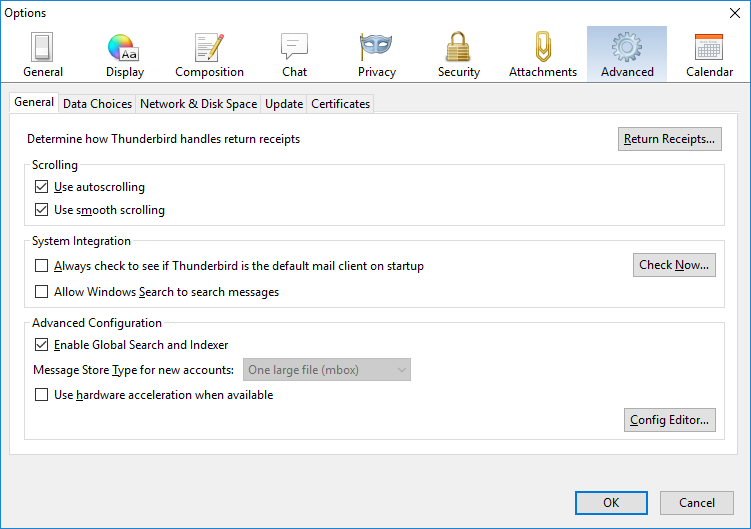Switch to the Certificates tab
751x529 pixels.
point(341,104)
